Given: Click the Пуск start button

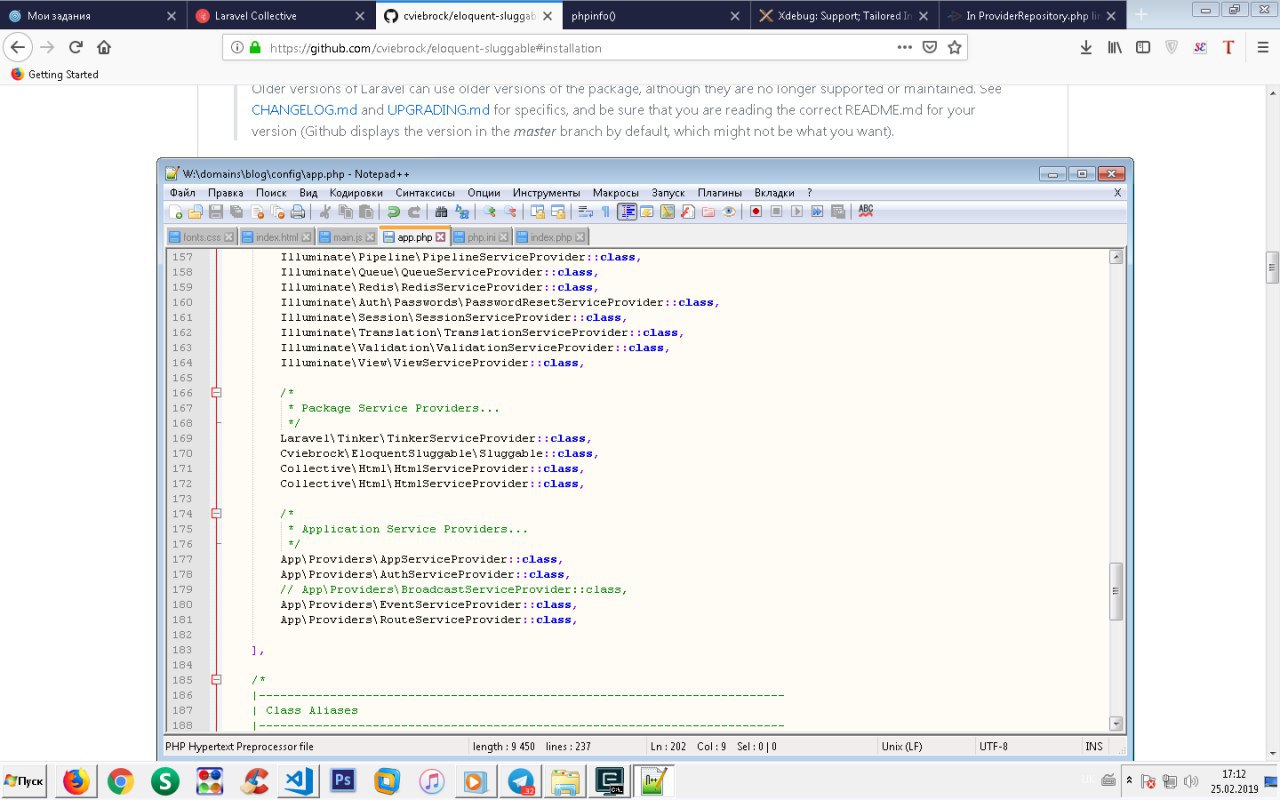Looking at the screenshot, I should pos(24,781).
